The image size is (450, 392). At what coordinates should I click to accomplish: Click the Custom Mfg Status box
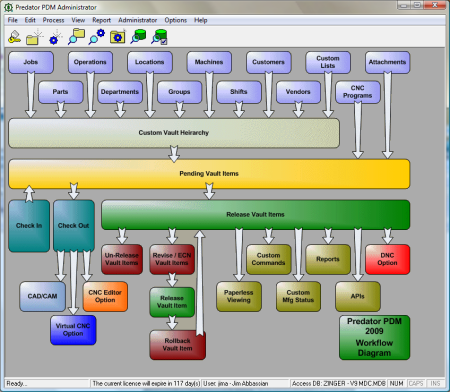(298, 296)
